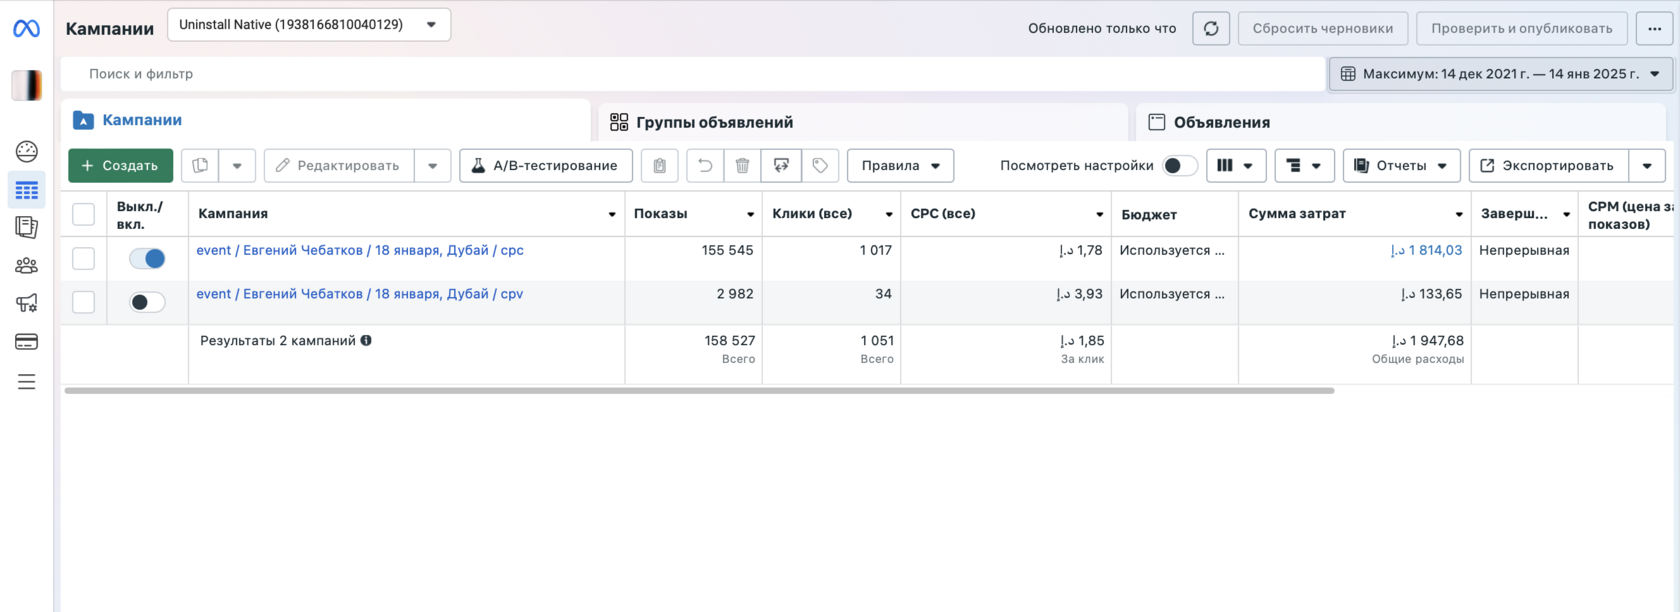Screen dimensions: 1680x612
Task: Open the cpc campaign name link
Action: point(360,250)
